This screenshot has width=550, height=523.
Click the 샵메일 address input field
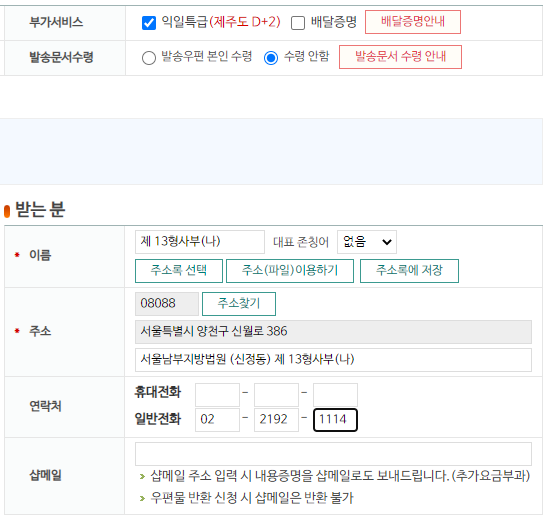point(333,454)
